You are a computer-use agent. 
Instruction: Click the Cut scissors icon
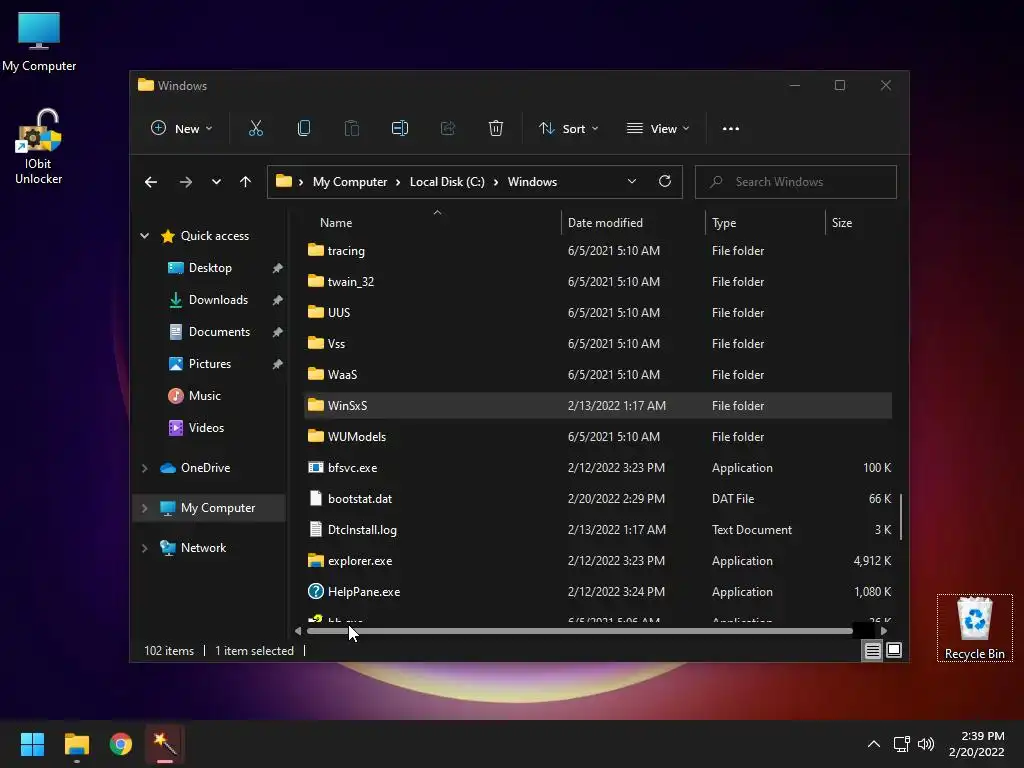tap(255, 129)
